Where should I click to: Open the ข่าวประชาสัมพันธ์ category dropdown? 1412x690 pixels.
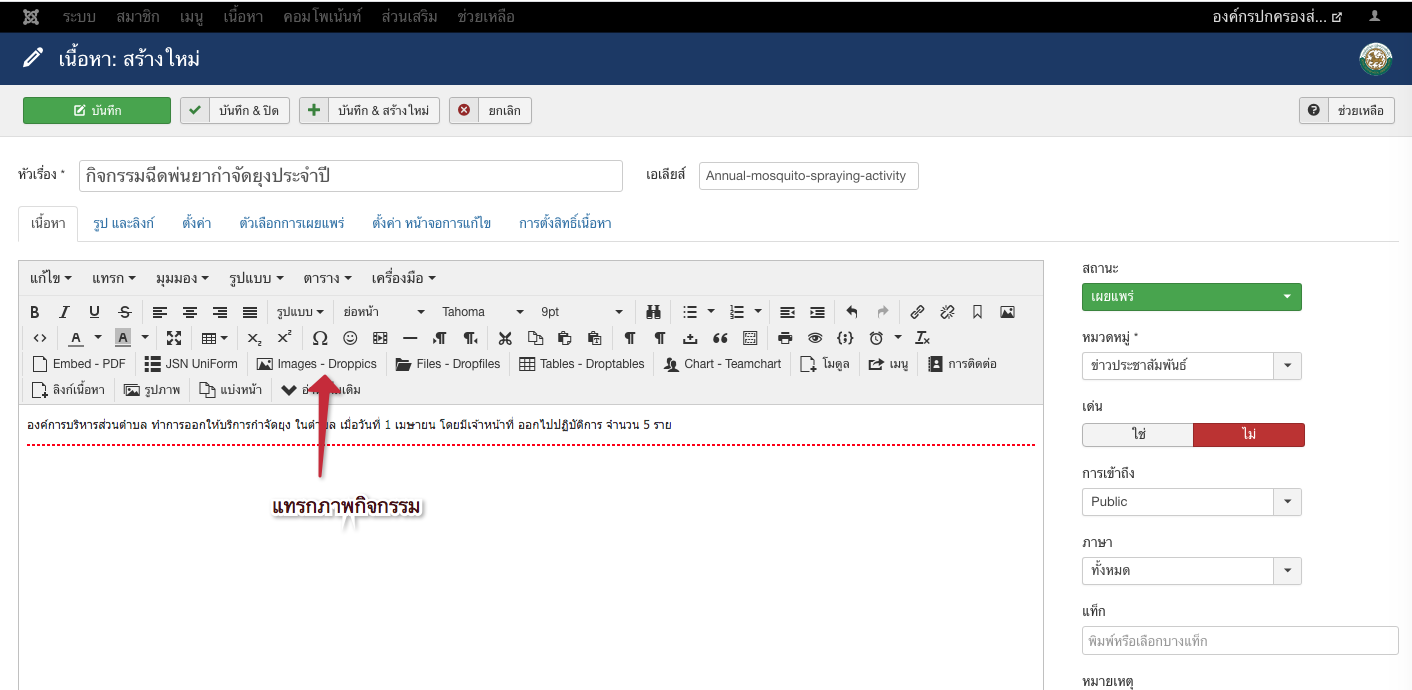[x=1192, y=366]
